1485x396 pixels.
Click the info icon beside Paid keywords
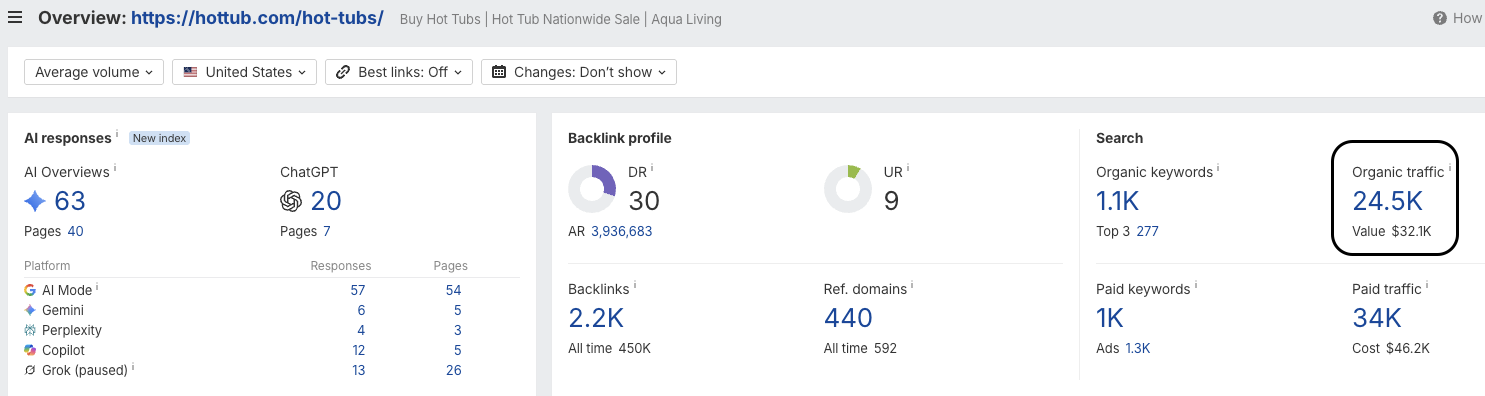click(x=1196, y=286)
